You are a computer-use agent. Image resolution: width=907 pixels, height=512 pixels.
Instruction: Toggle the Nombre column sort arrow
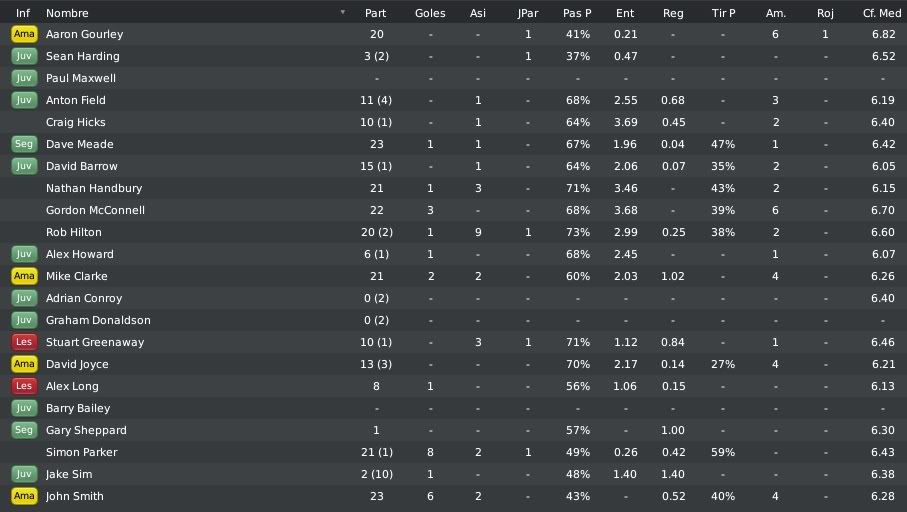point(343,12)
